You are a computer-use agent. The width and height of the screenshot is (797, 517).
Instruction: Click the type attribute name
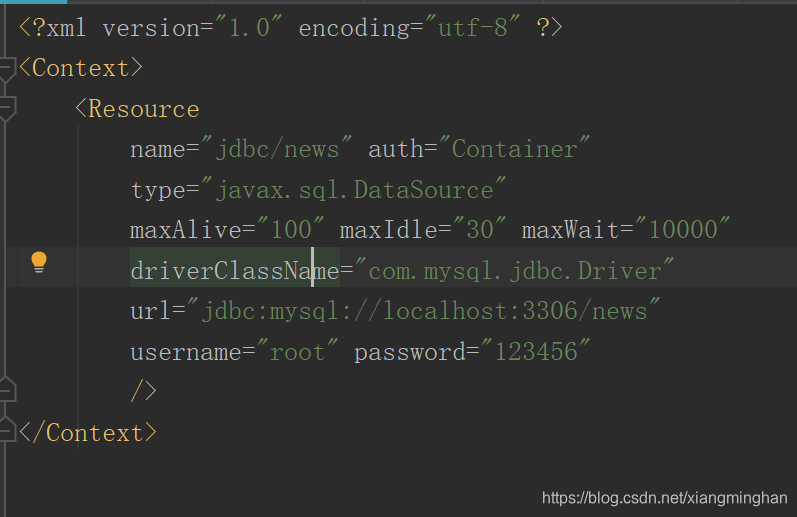(x=158, y=190)
